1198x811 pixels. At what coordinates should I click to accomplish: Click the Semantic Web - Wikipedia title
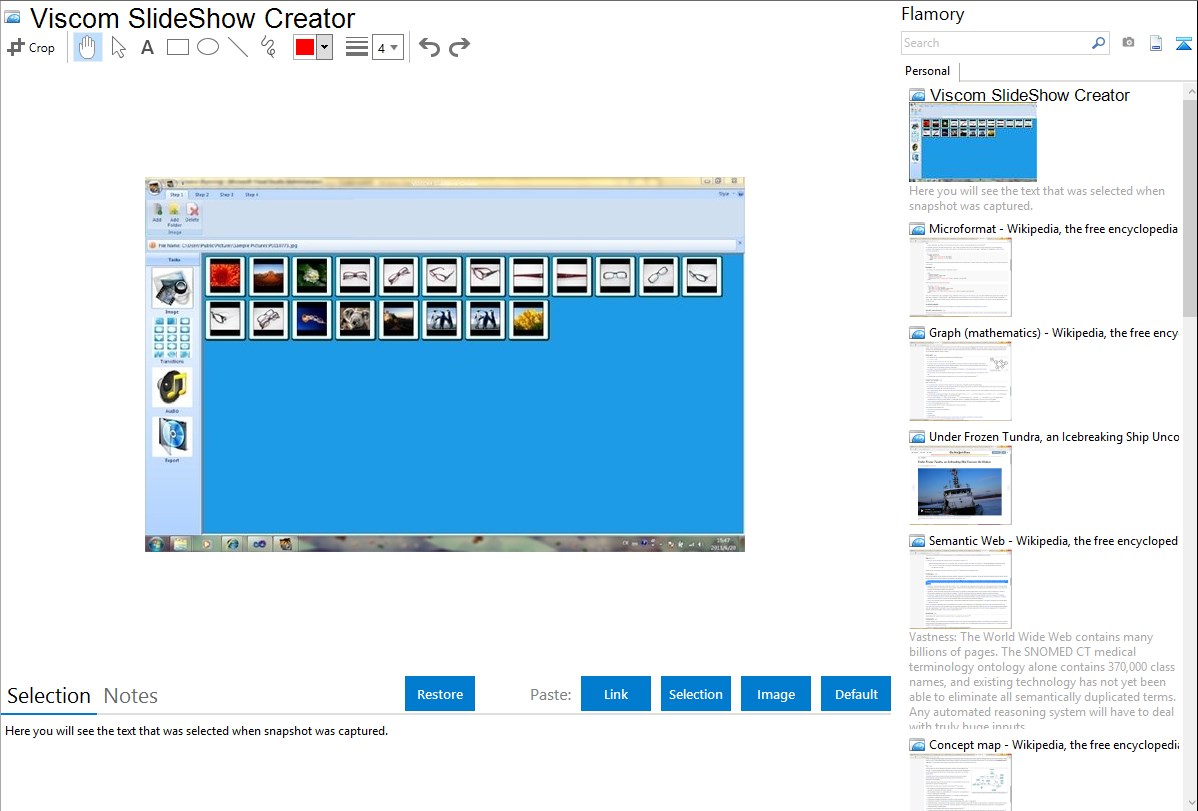click(x=1053, y=540)
